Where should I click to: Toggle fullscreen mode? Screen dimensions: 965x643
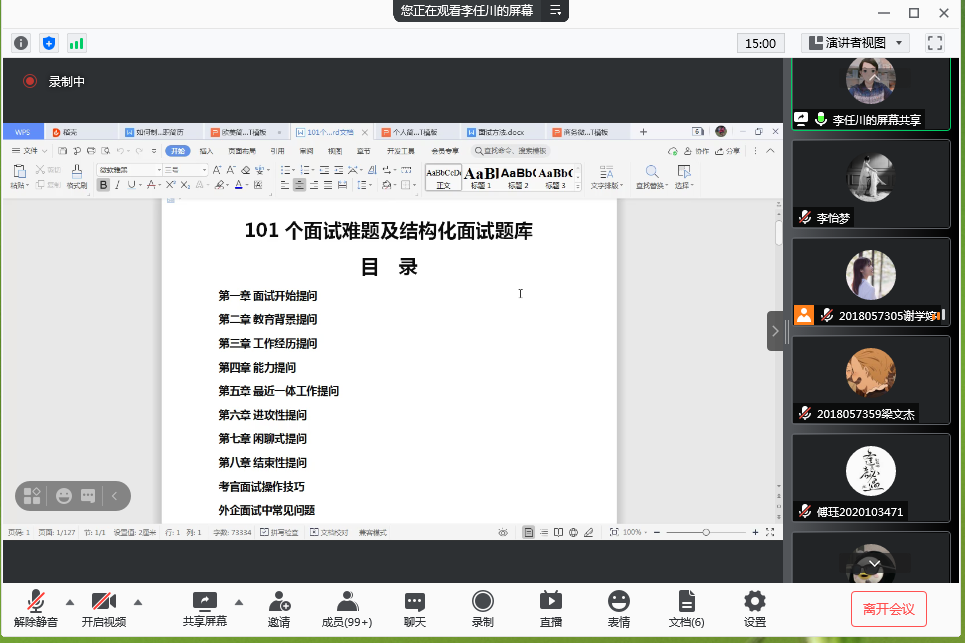click(x=936, y=43)
